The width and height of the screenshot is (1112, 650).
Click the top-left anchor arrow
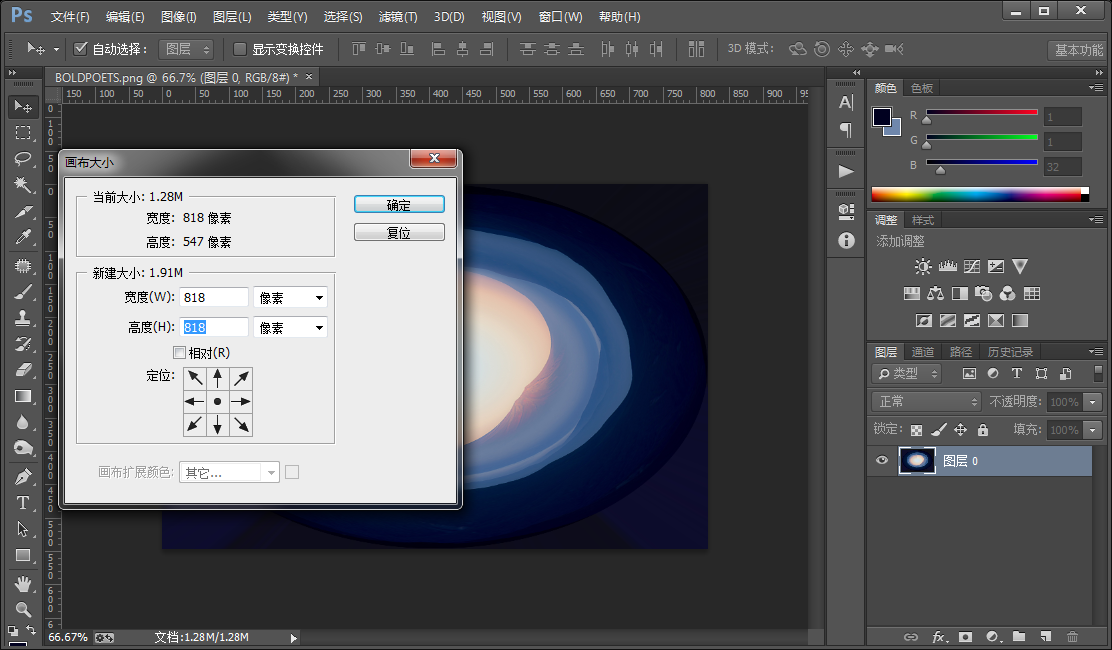[195, 379]
